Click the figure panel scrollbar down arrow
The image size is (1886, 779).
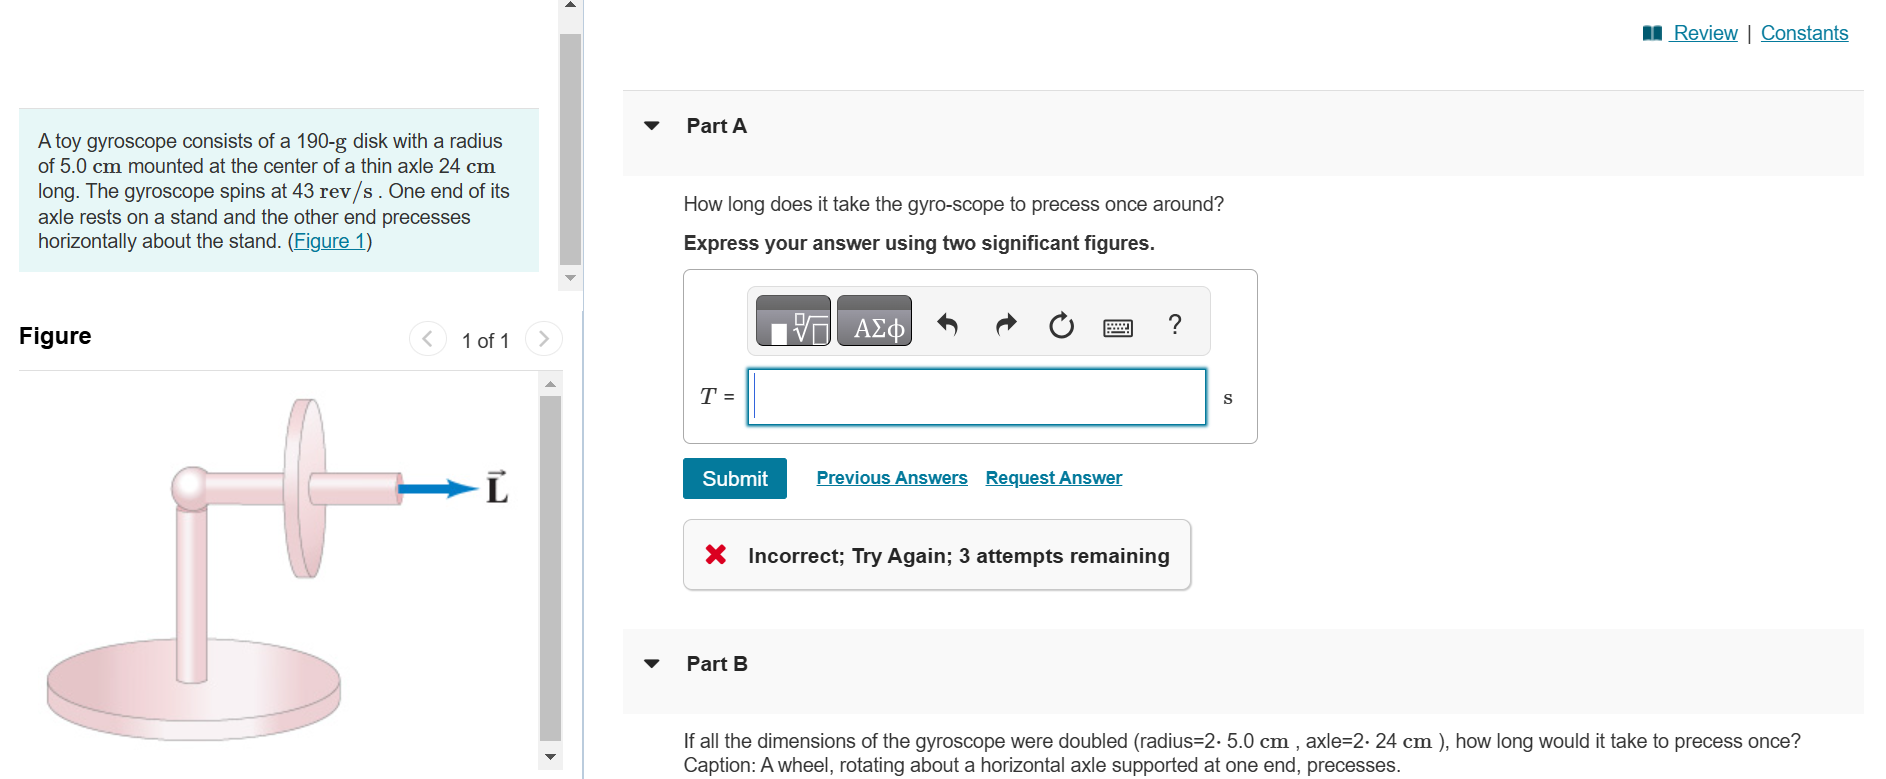[550, 756]
